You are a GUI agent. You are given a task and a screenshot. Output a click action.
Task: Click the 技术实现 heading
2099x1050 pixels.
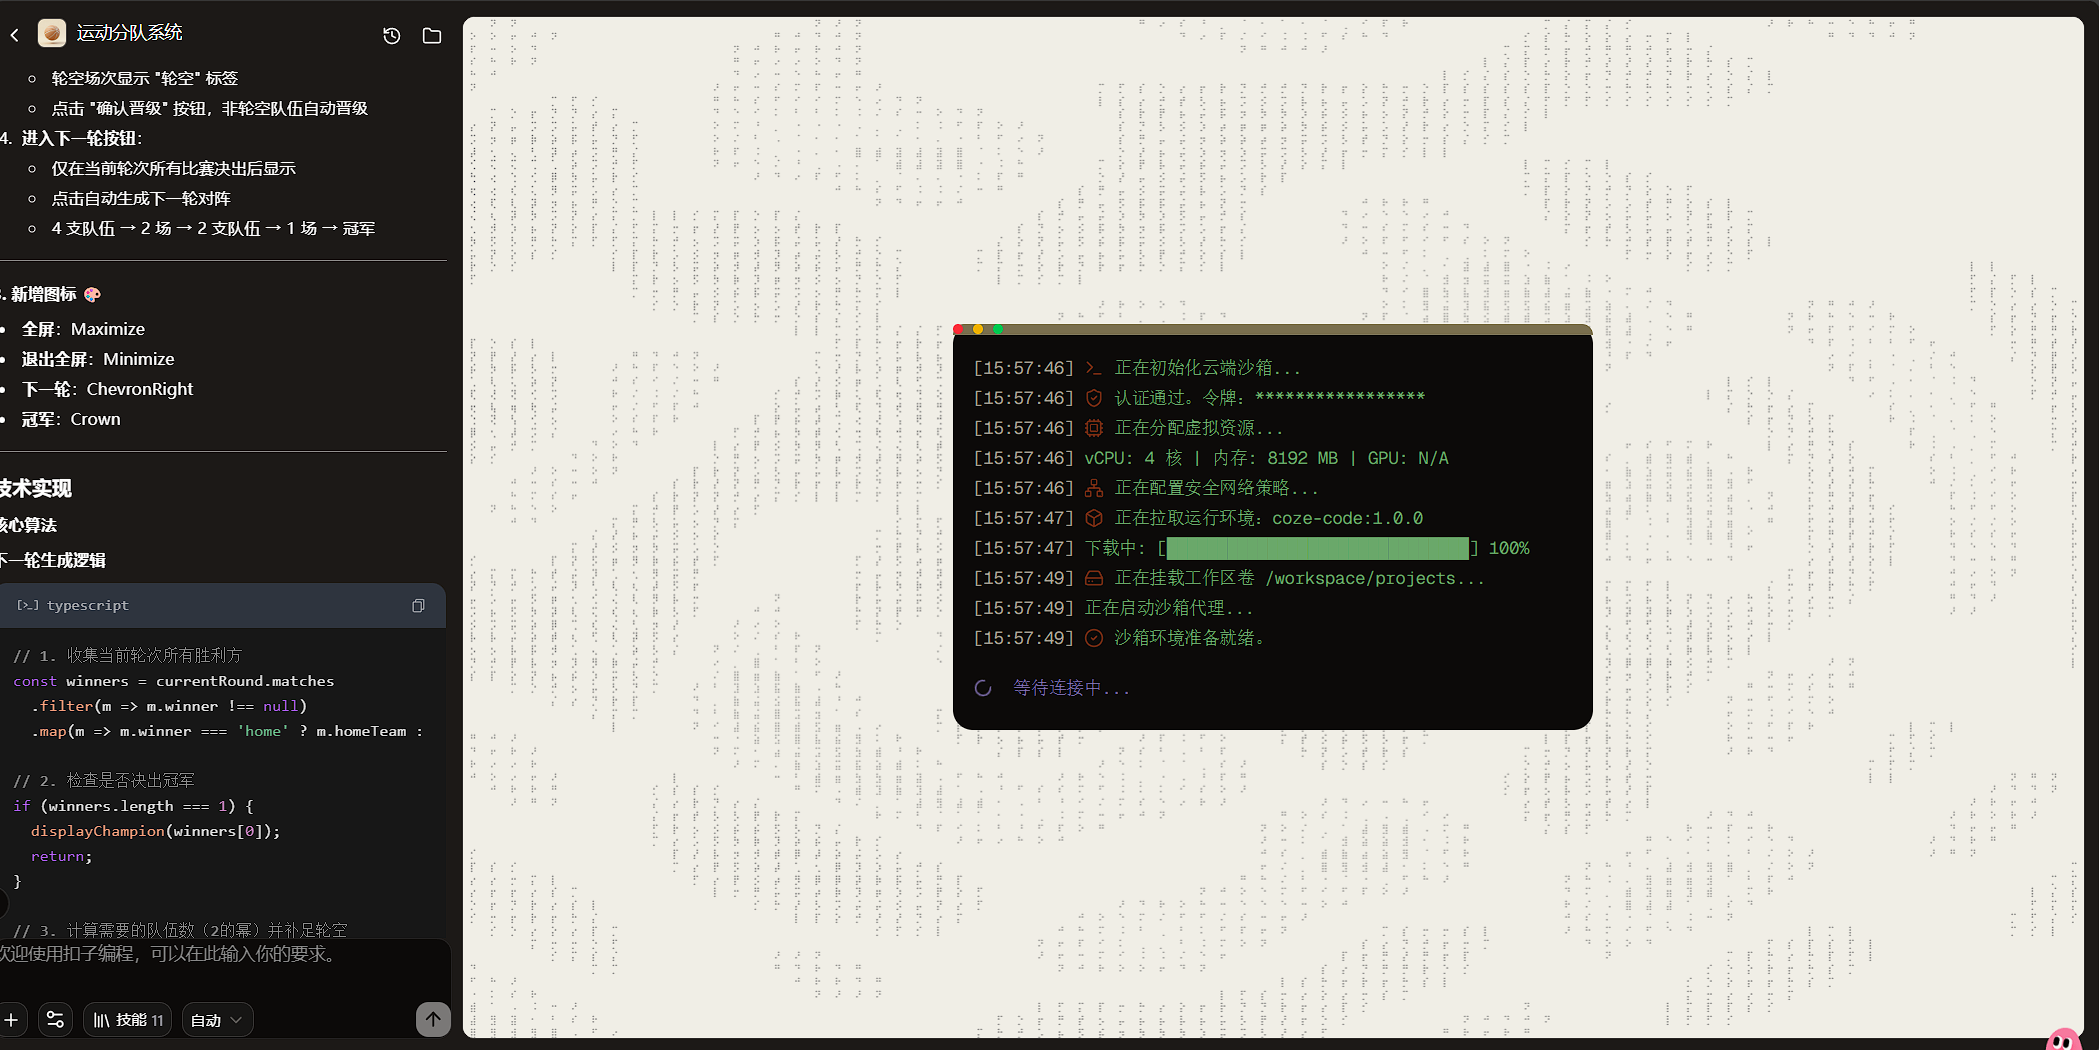click(36, 488)
